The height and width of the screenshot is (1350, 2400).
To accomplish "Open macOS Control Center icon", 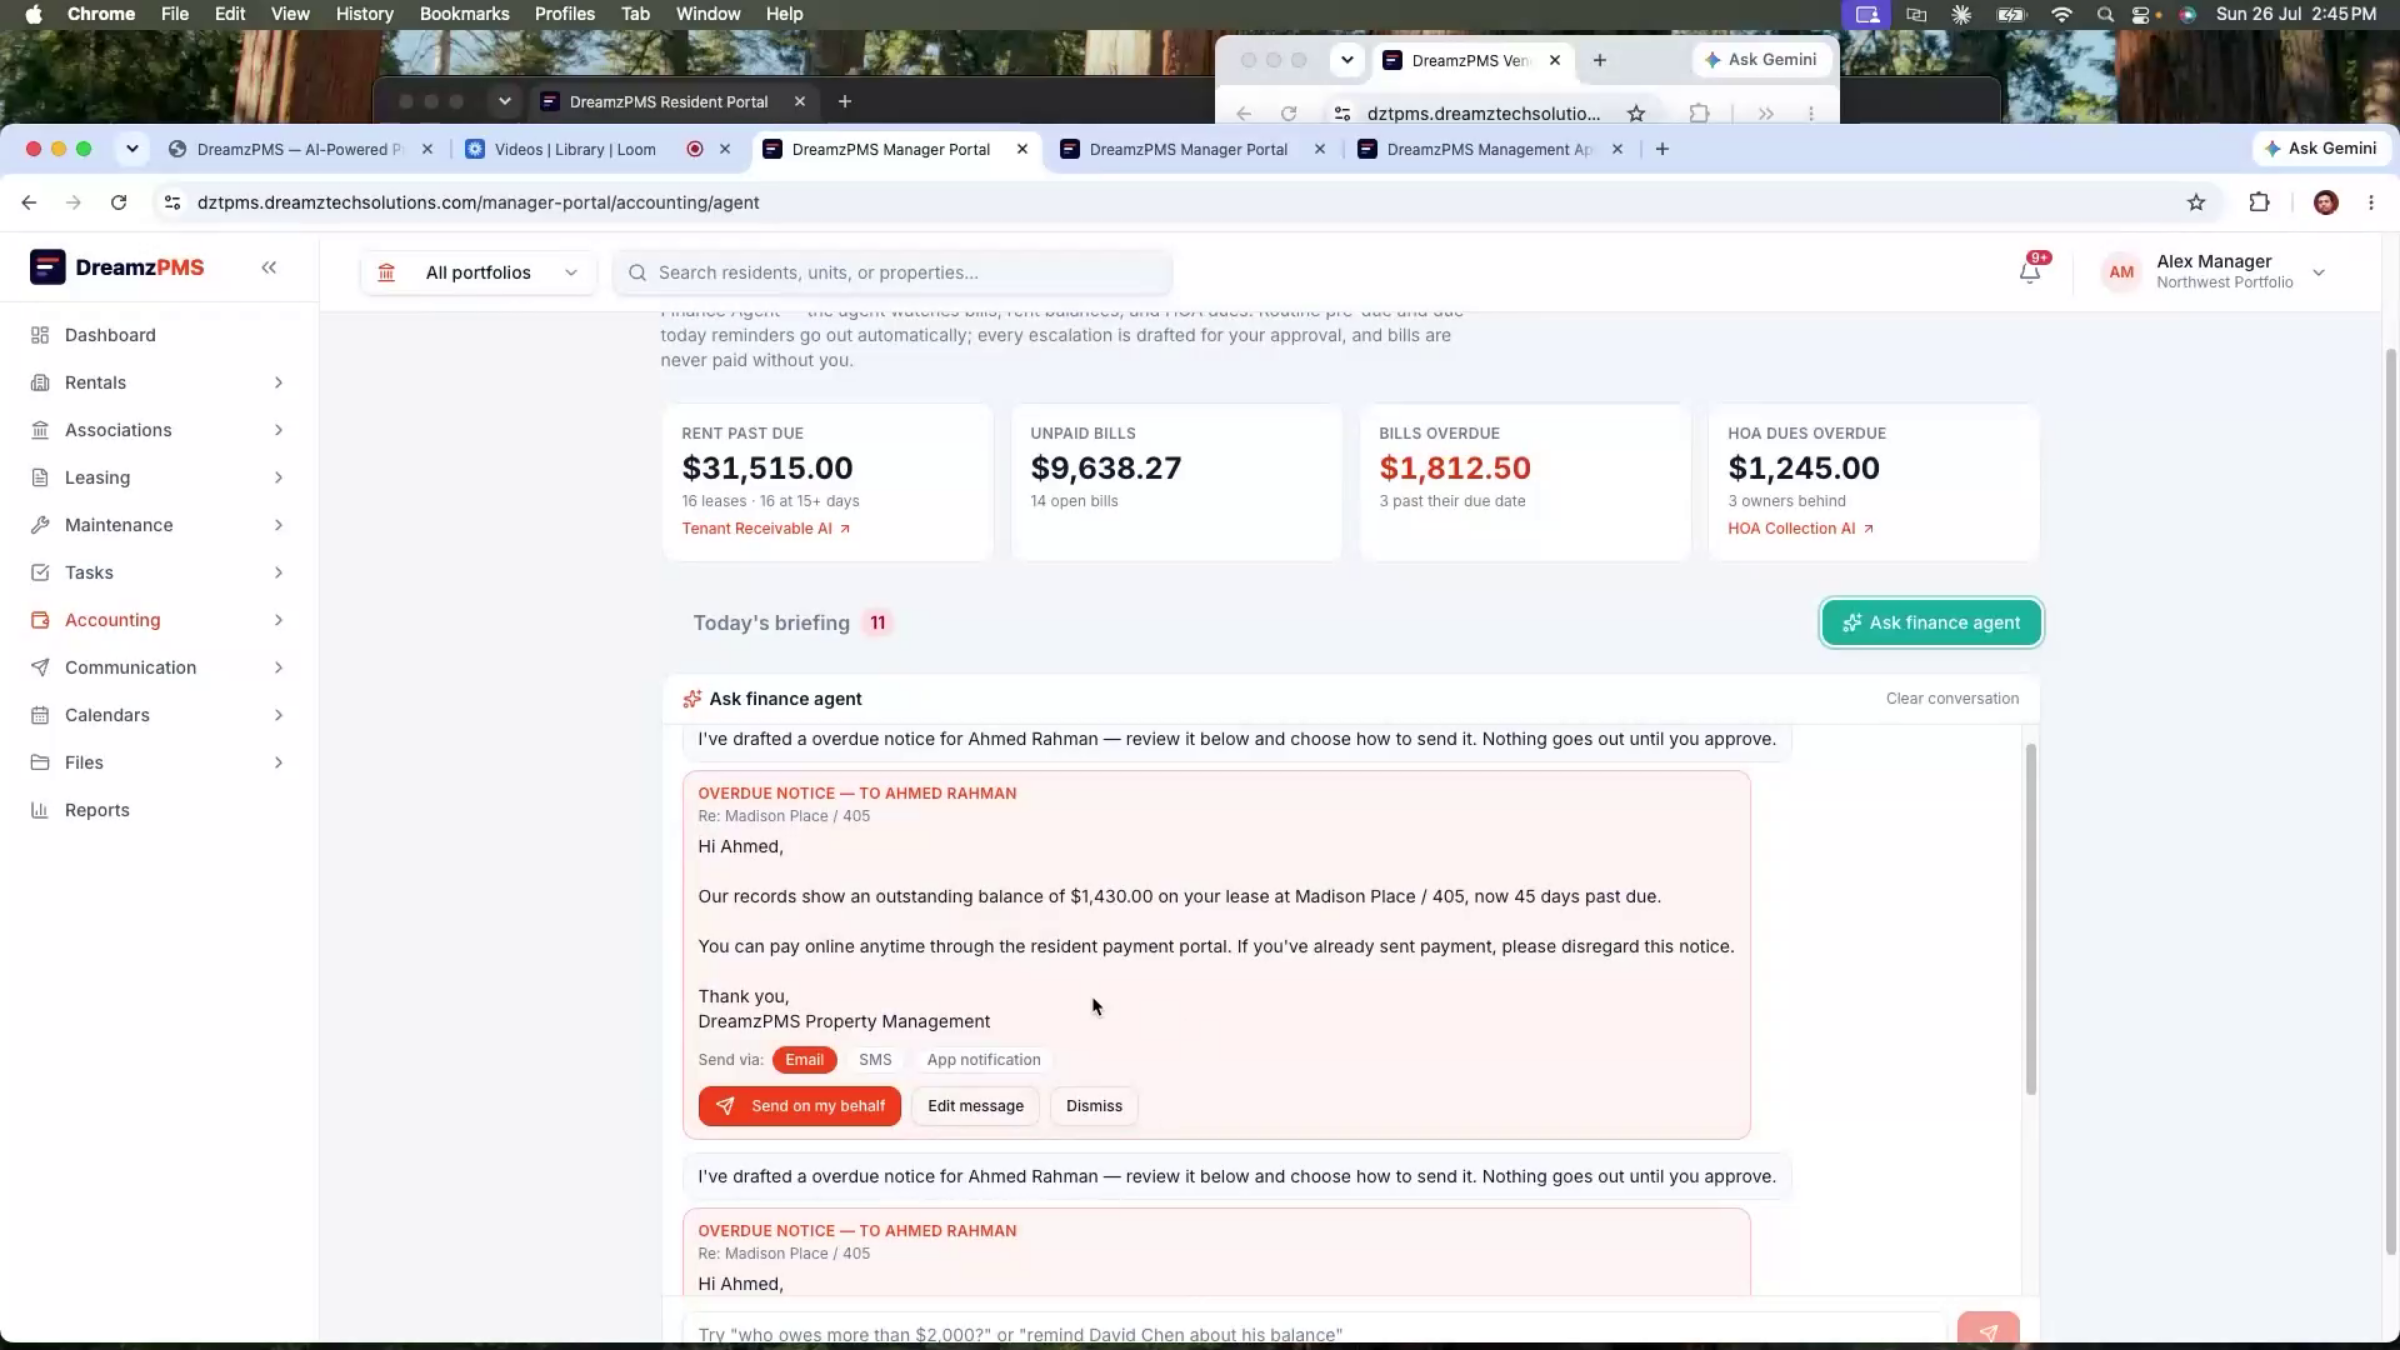I will coord(2141,14).
